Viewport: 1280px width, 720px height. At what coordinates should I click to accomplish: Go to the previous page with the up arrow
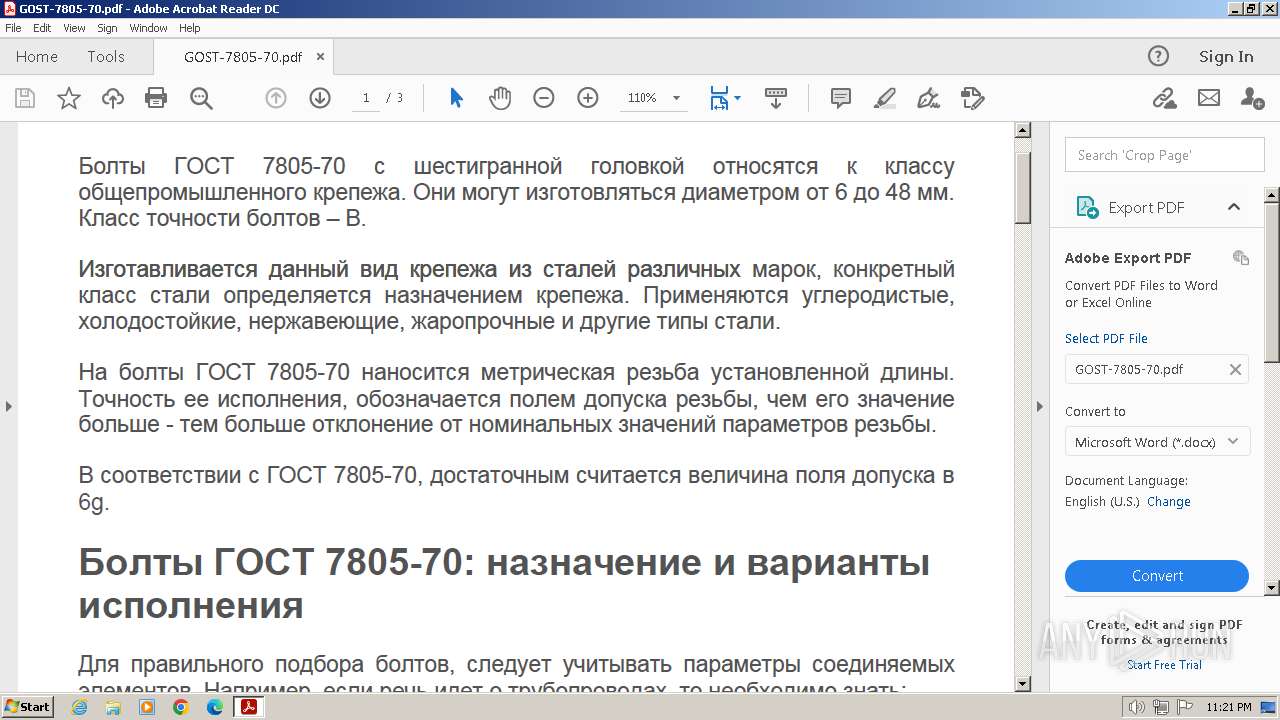click(276, 98)
